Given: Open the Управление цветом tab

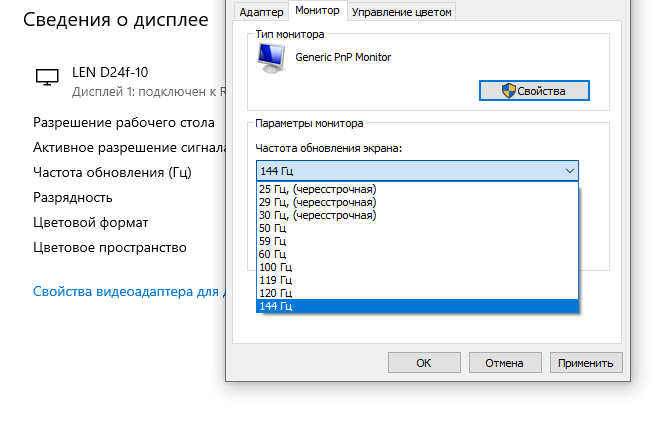Looking at the screenshot, I should pyautogui.click(x=401, y=12).
